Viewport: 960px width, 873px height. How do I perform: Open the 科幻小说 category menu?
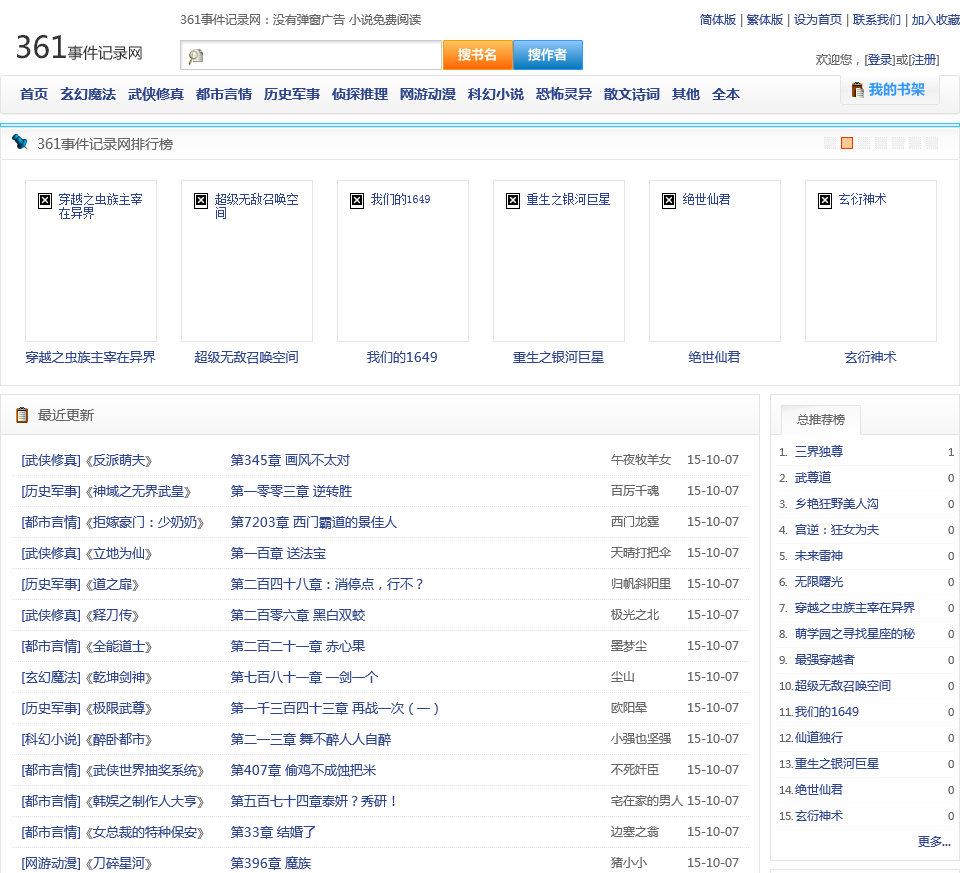point(496,94)
